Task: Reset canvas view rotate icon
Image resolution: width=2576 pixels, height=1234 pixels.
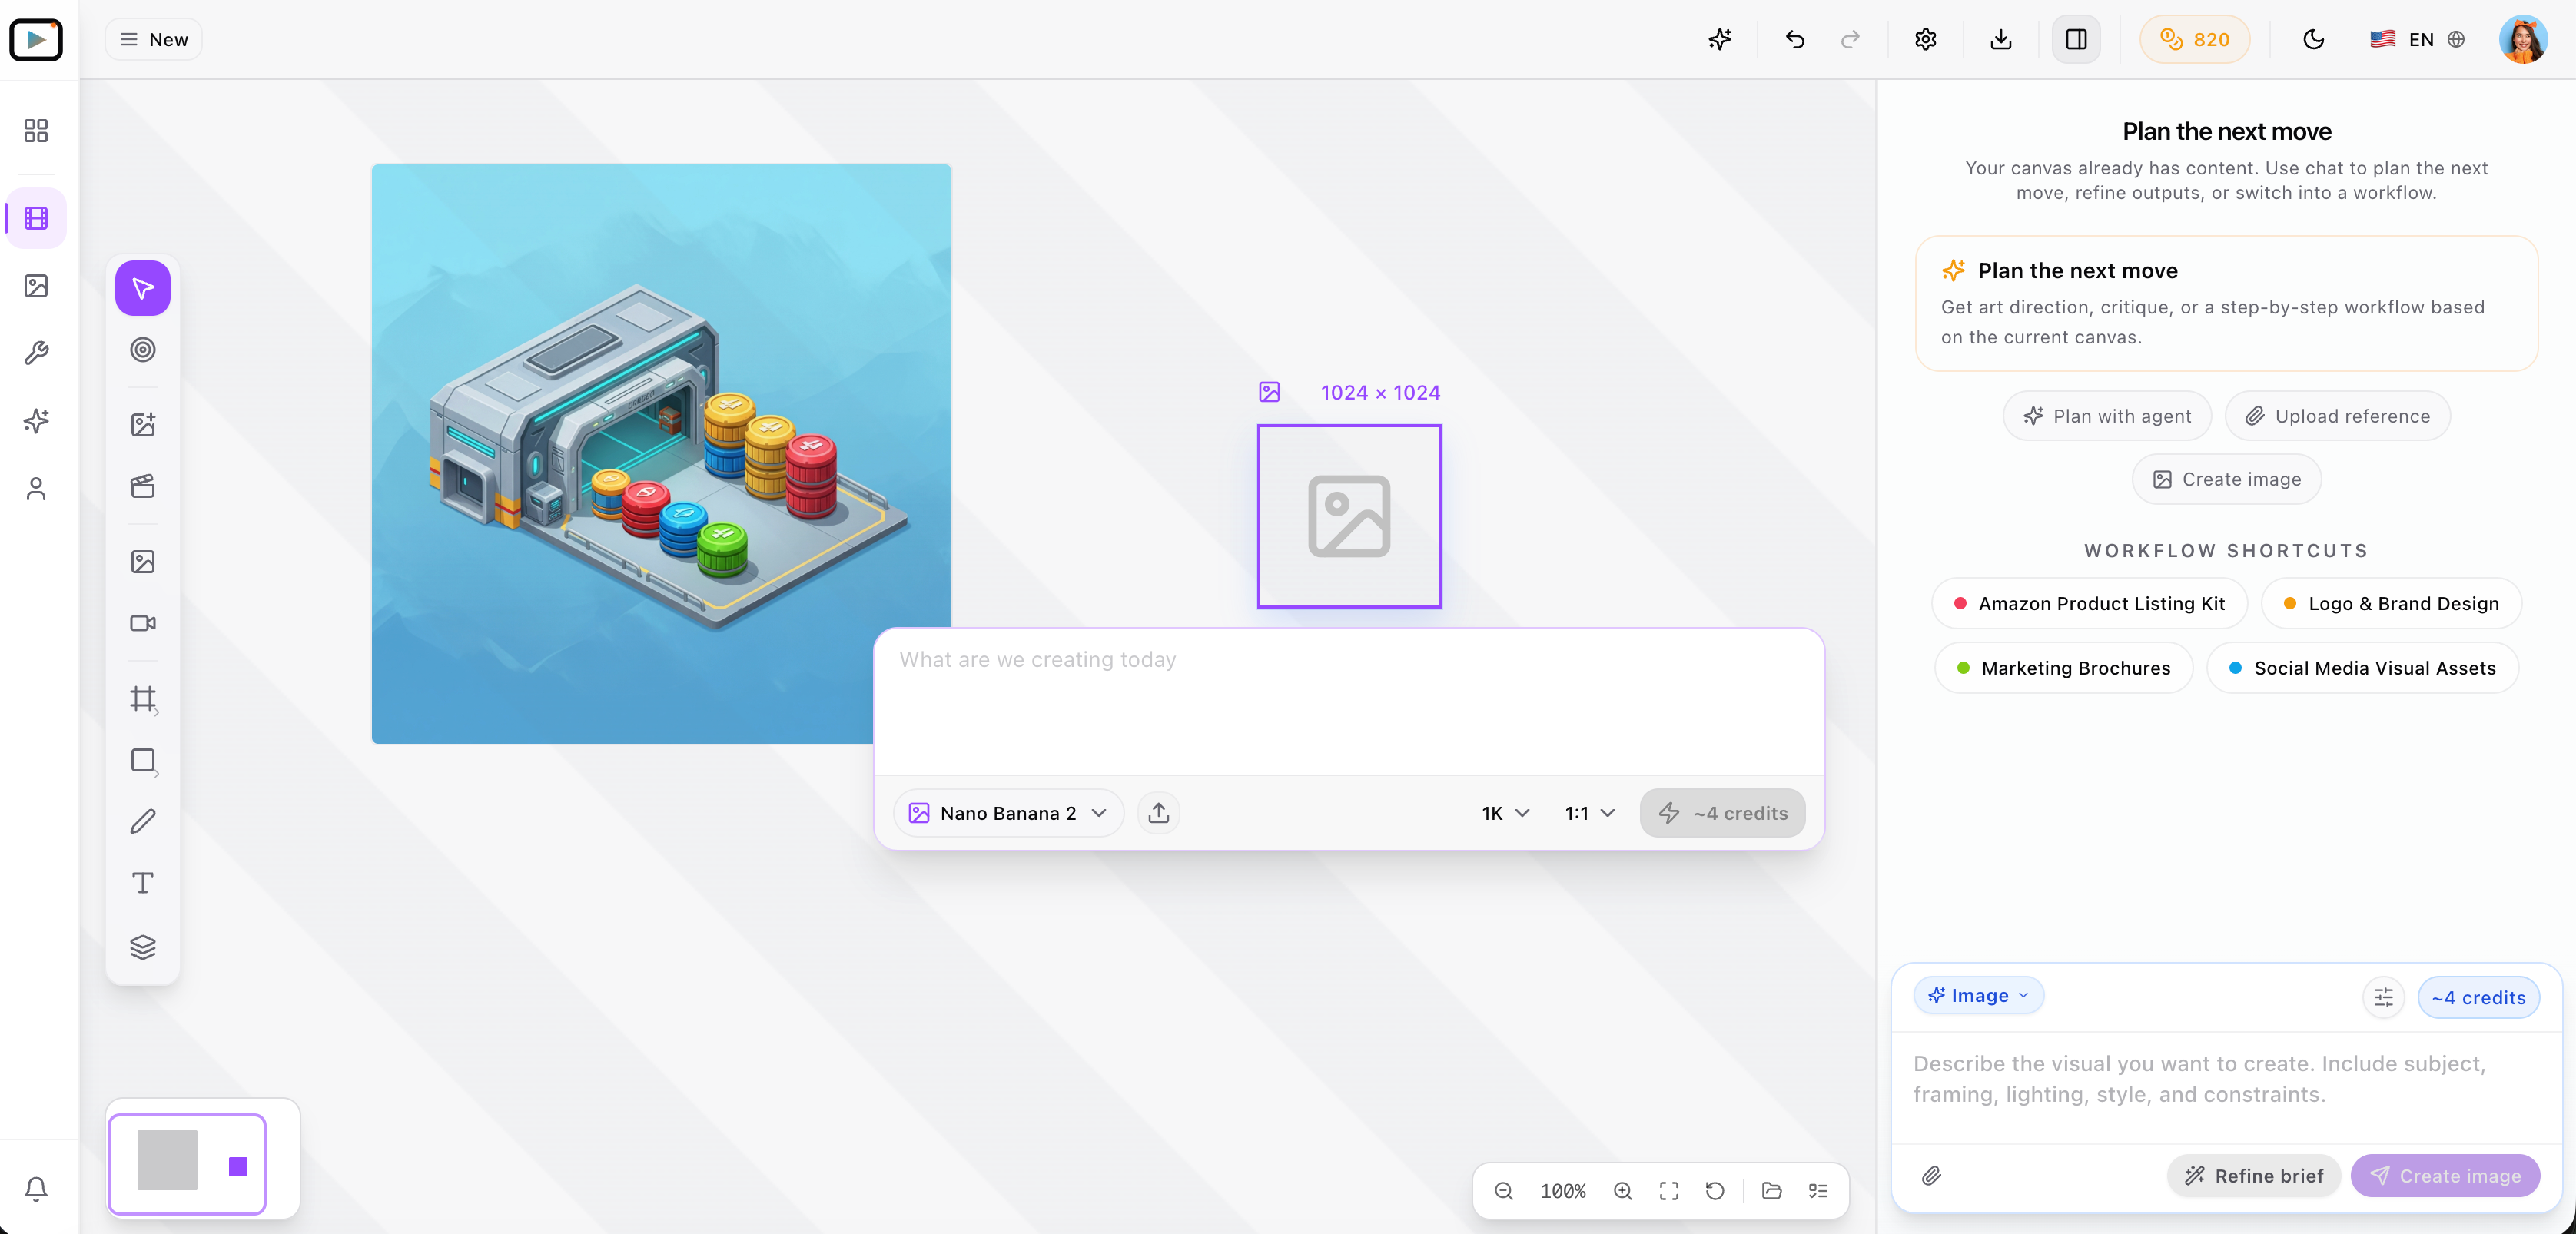Action: [x=1715, y=1190]
